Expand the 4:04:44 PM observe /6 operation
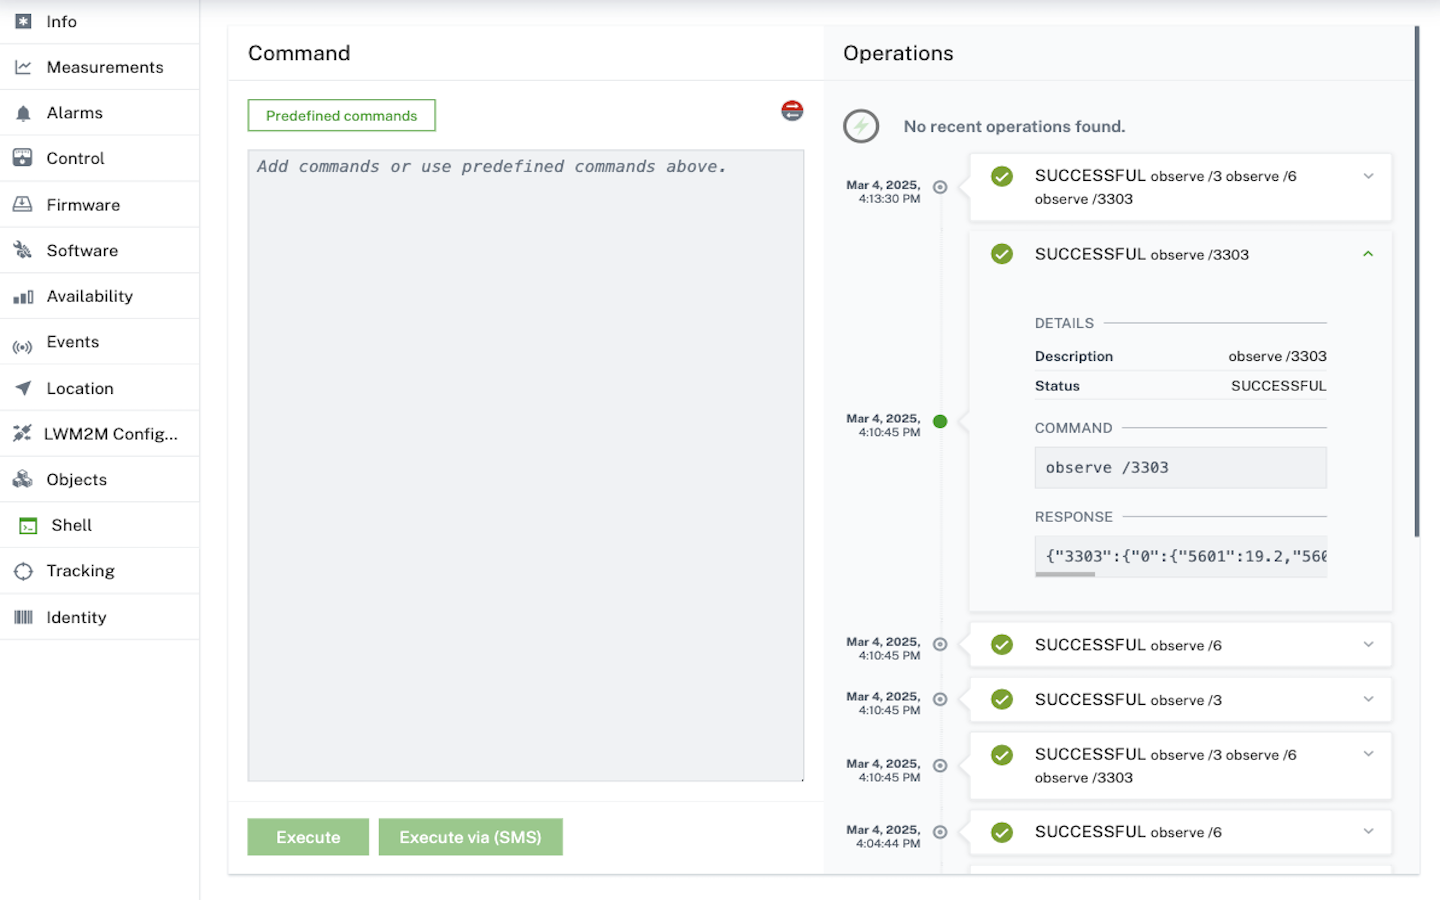 1368,832
